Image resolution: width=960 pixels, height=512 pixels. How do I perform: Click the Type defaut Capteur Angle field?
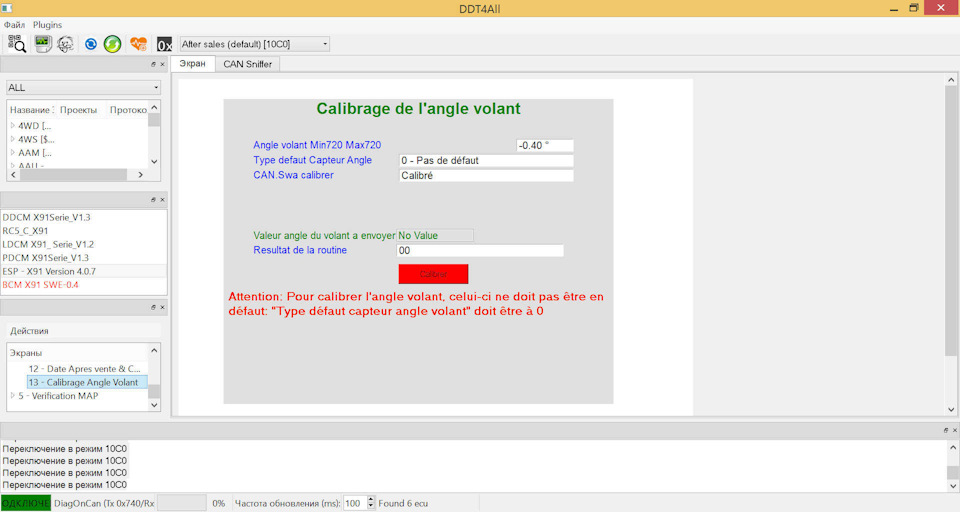(x=486, y=160)
